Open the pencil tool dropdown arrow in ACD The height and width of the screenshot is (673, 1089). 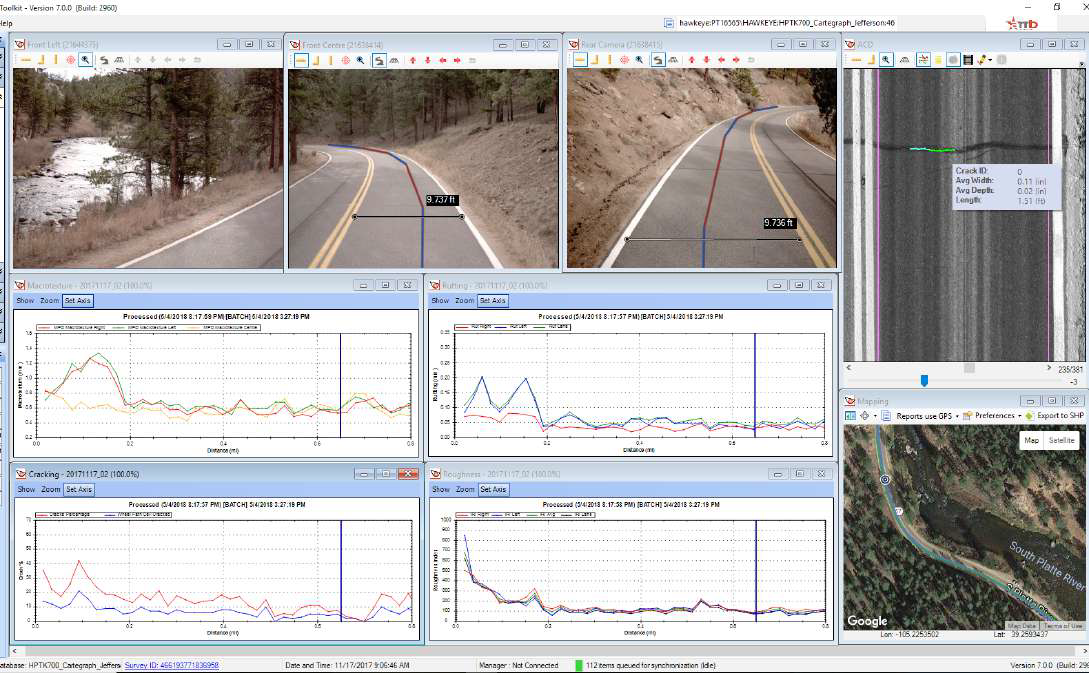(992, 60)
